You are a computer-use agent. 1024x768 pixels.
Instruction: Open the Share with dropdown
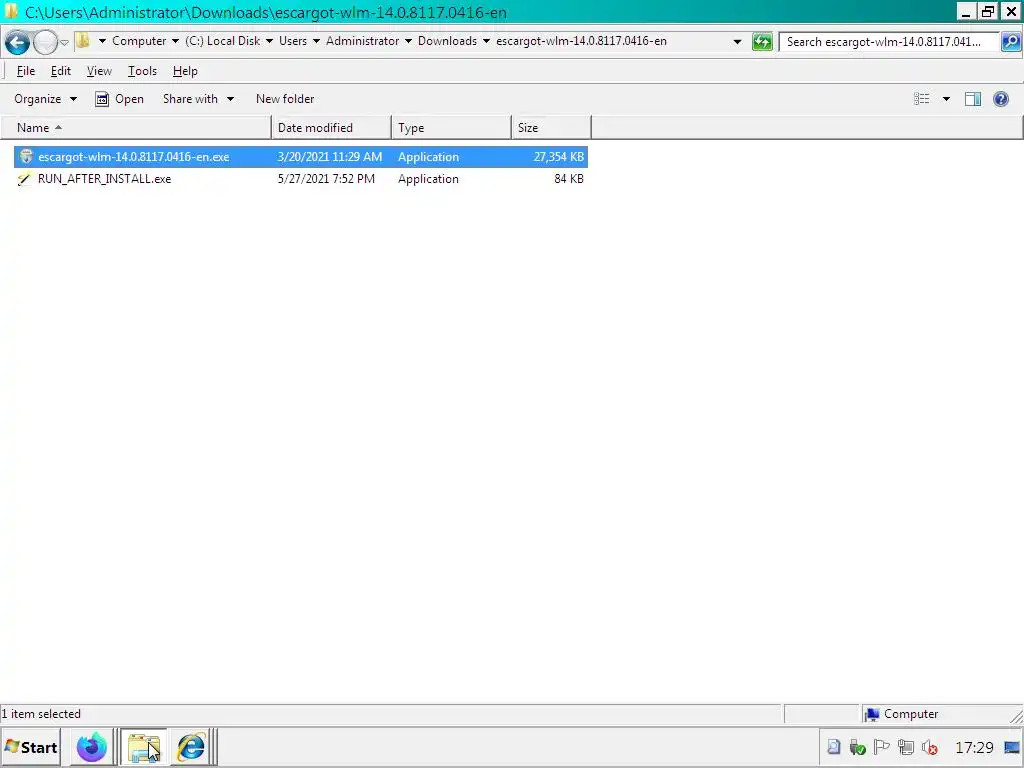(x=198, y=99)
